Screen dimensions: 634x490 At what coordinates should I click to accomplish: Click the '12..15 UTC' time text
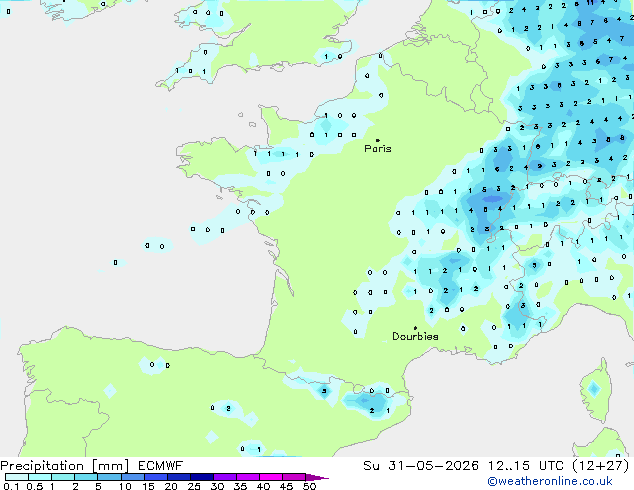(x=525, y=466)
